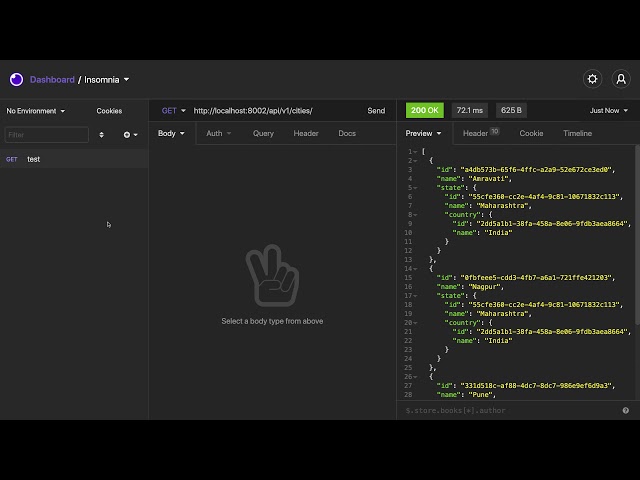Click the "Amravati" name value
This screenshot has width=640, height=480.
488,179
